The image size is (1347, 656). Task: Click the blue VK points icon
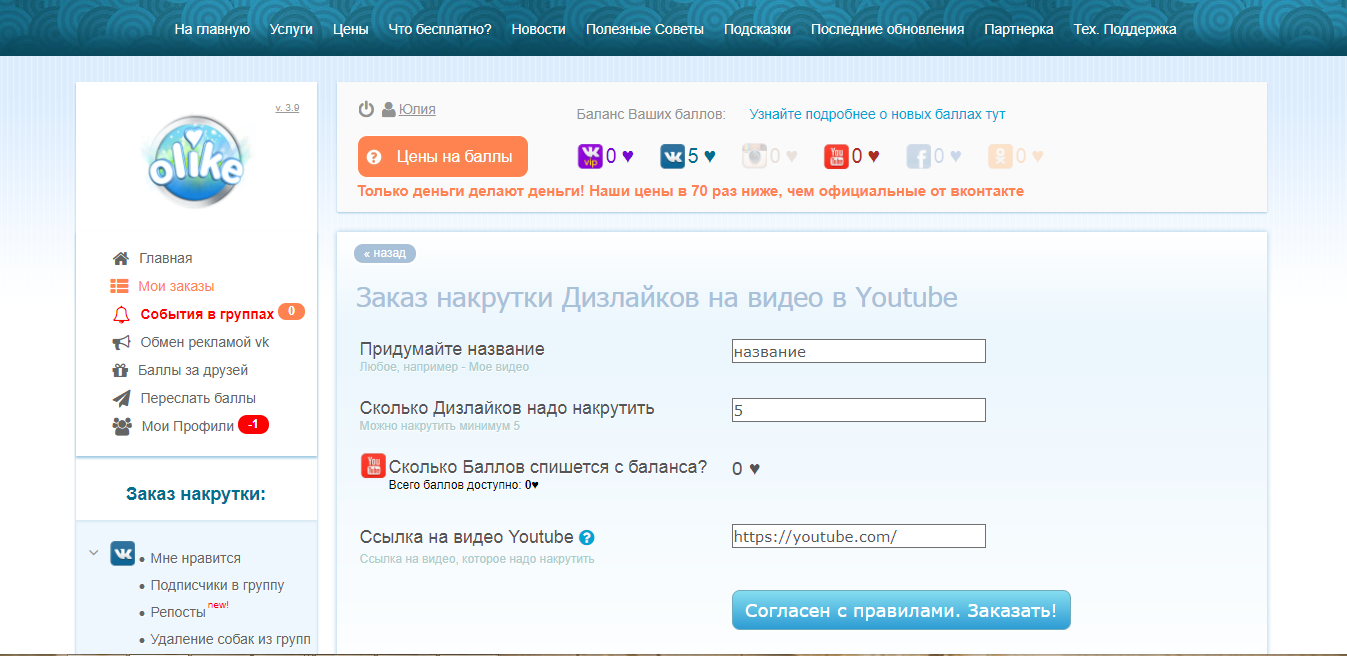[672, 156]
